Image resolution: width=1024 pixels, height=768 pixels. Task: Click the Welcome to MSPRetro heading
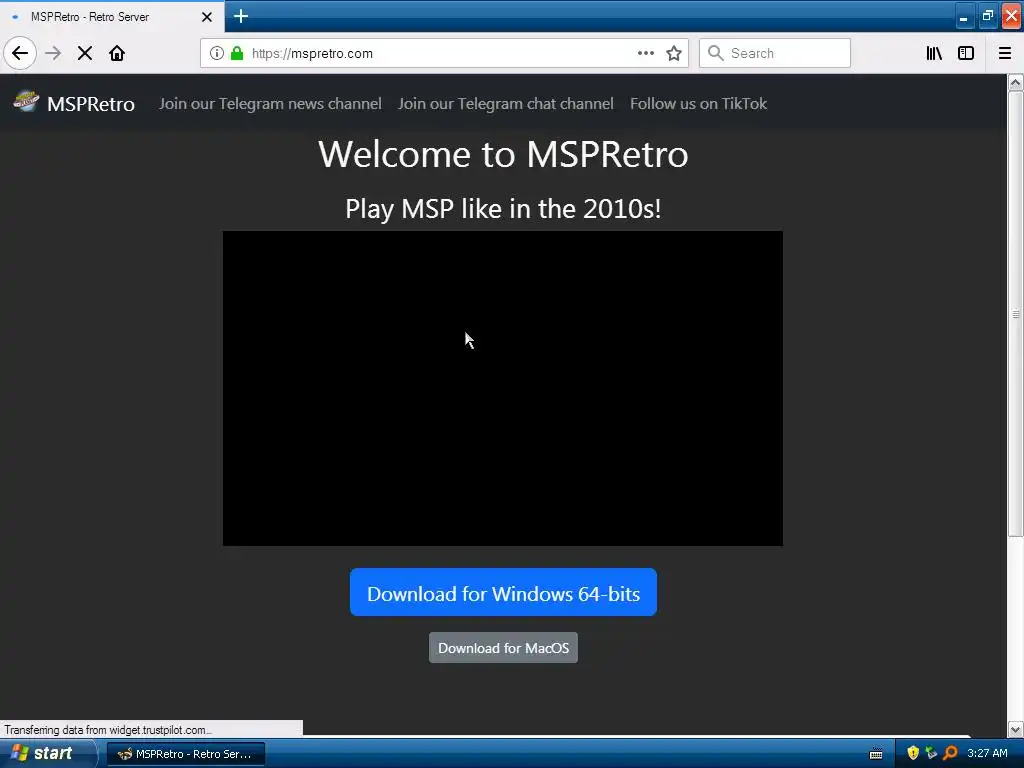503,154
